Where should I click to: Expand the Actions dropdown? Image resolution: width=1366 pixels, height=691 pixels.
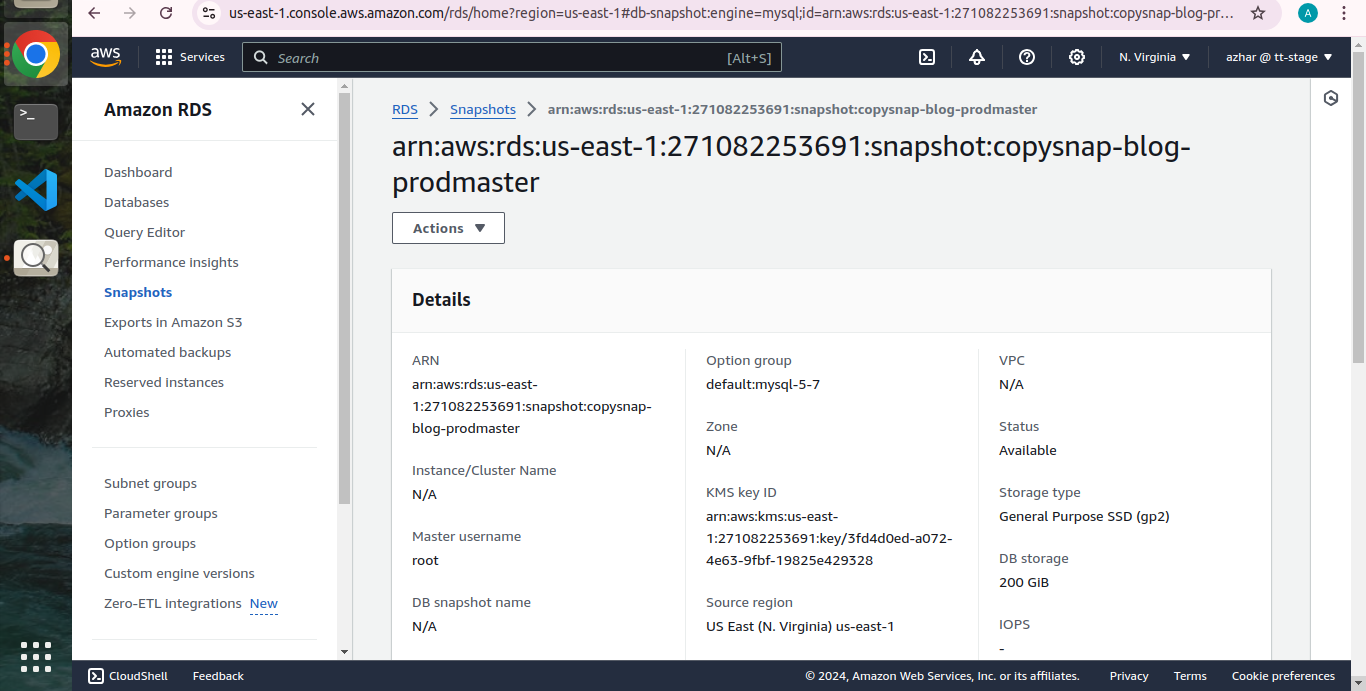(x=448, y=228)
